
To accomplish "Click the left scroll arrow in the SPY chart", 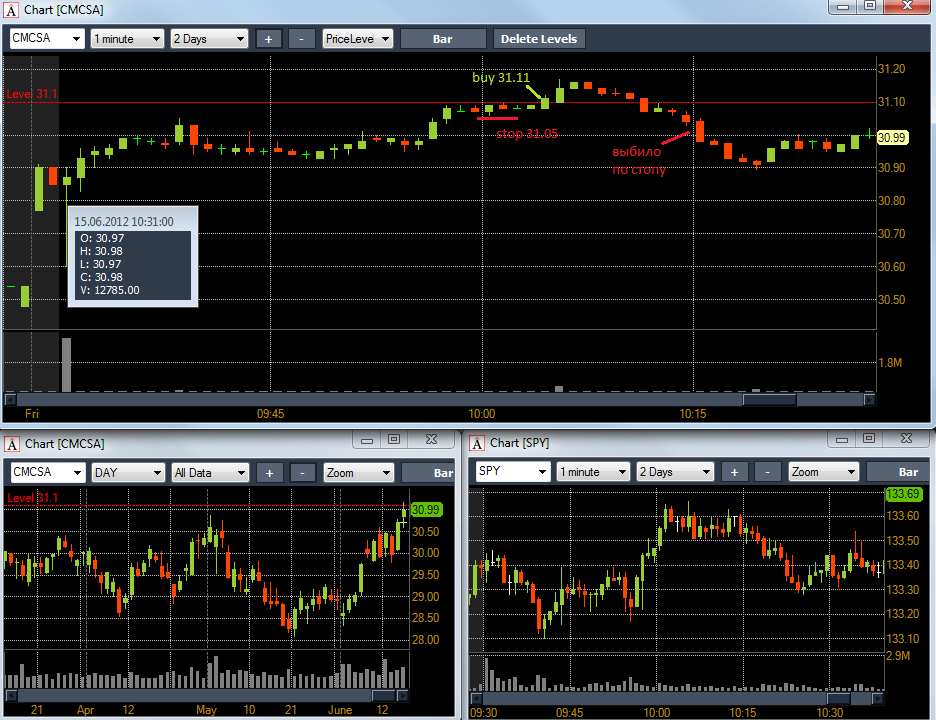I will [x=476, y=699].
